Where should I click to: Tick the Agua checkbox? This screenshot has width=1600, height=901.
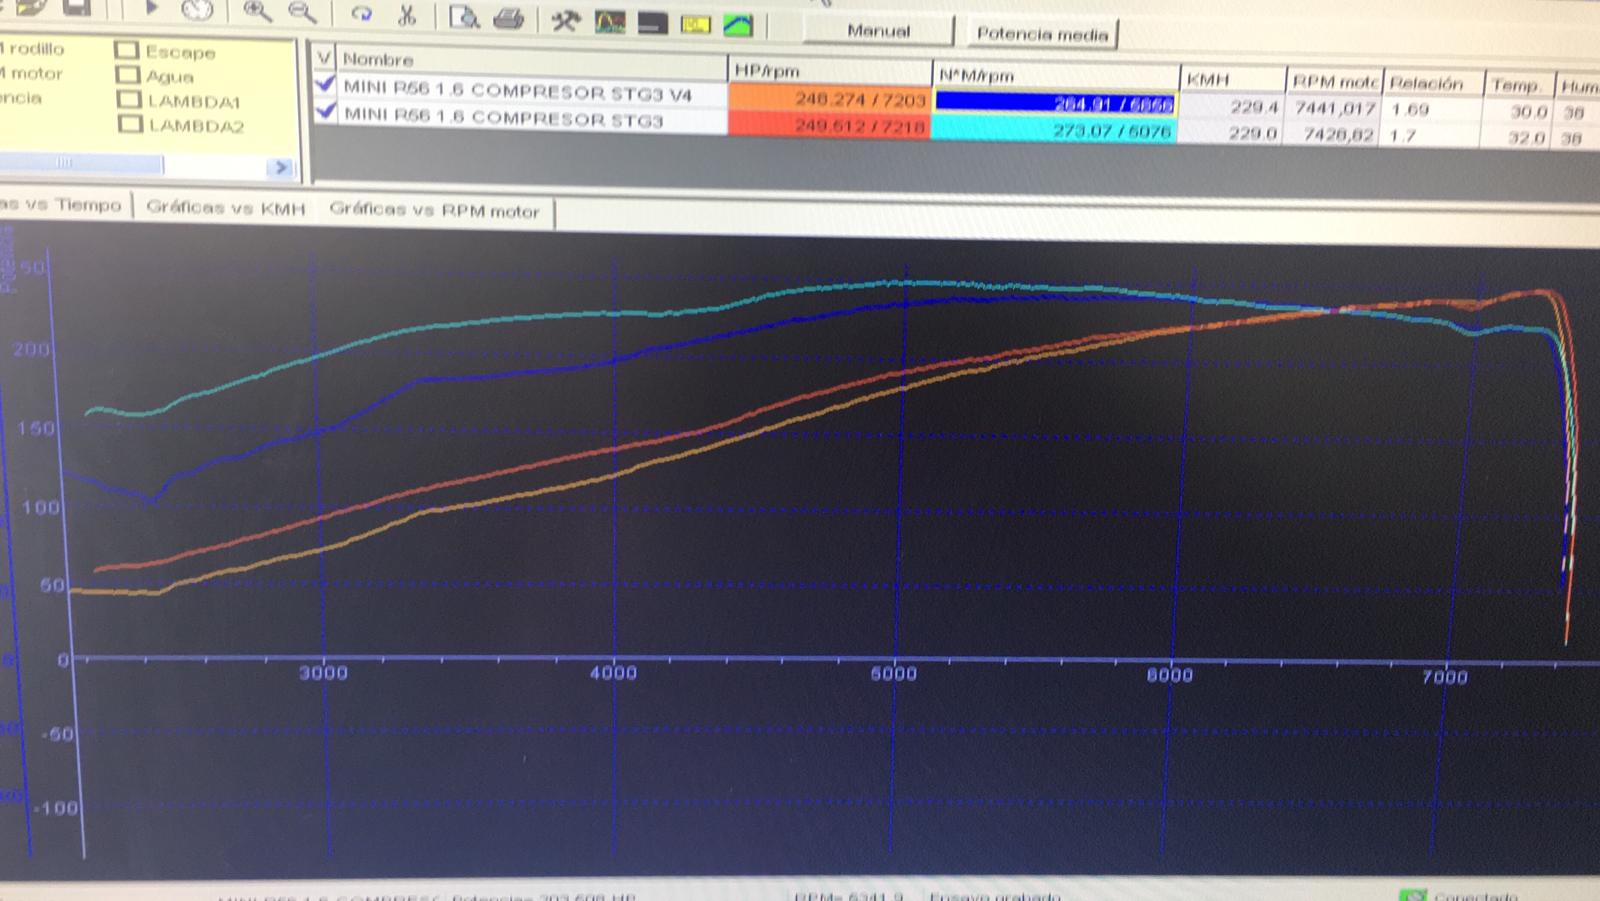pyautogui.click(x=127, y=75)
